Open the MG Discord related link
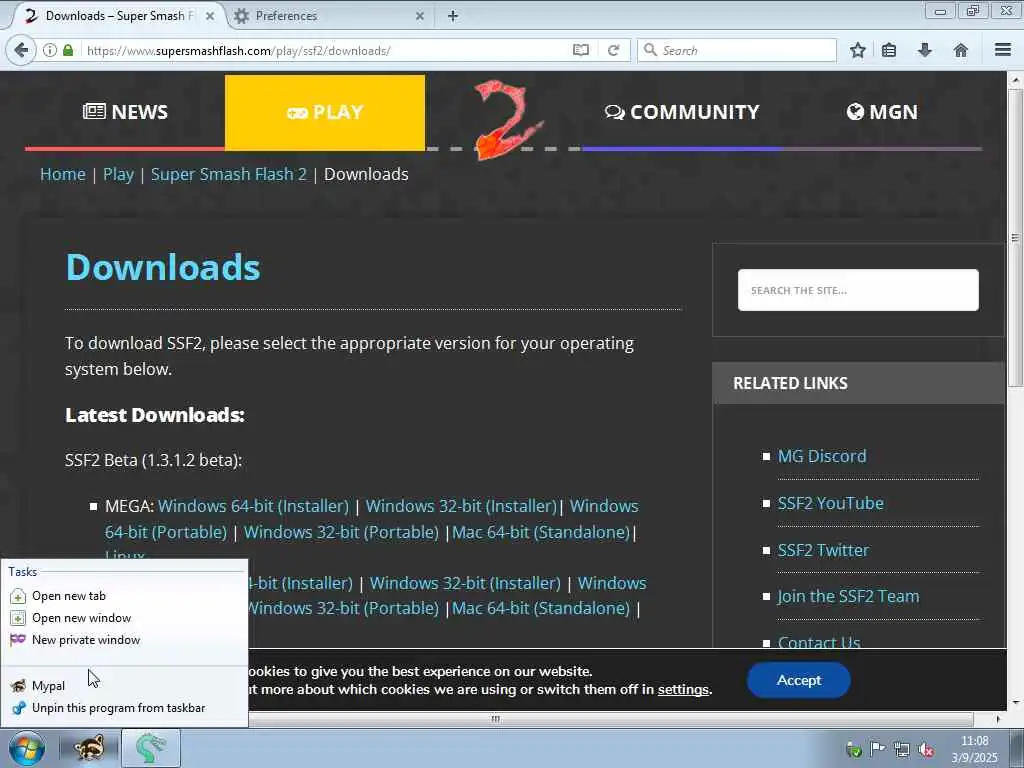The height and width of the screenshot is (768, 1024). click(822, 456)
